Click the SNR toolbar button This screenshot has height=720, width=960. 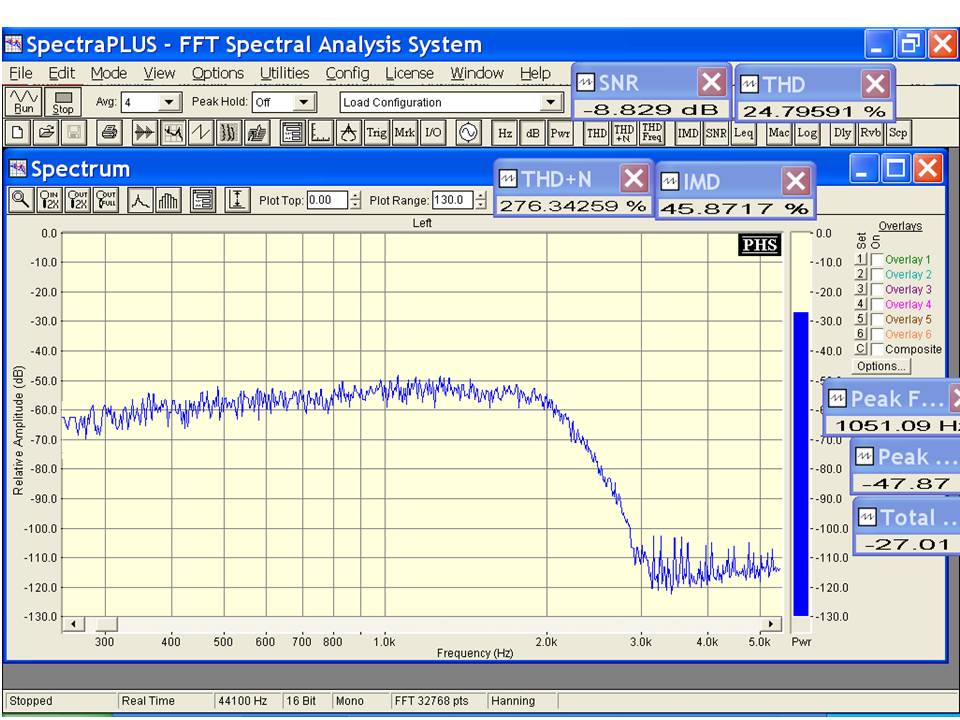(x=716, y=133)
